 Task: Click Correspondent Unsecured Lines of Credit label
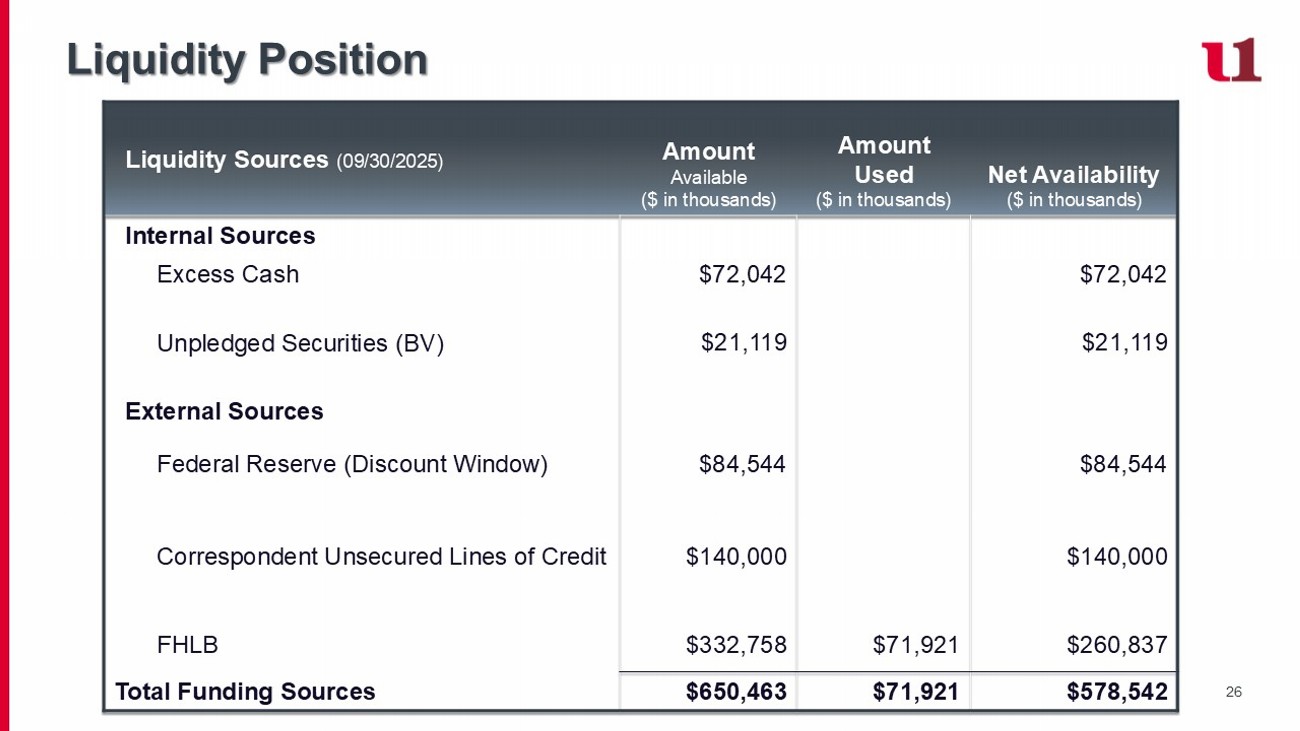click(381, 557)
